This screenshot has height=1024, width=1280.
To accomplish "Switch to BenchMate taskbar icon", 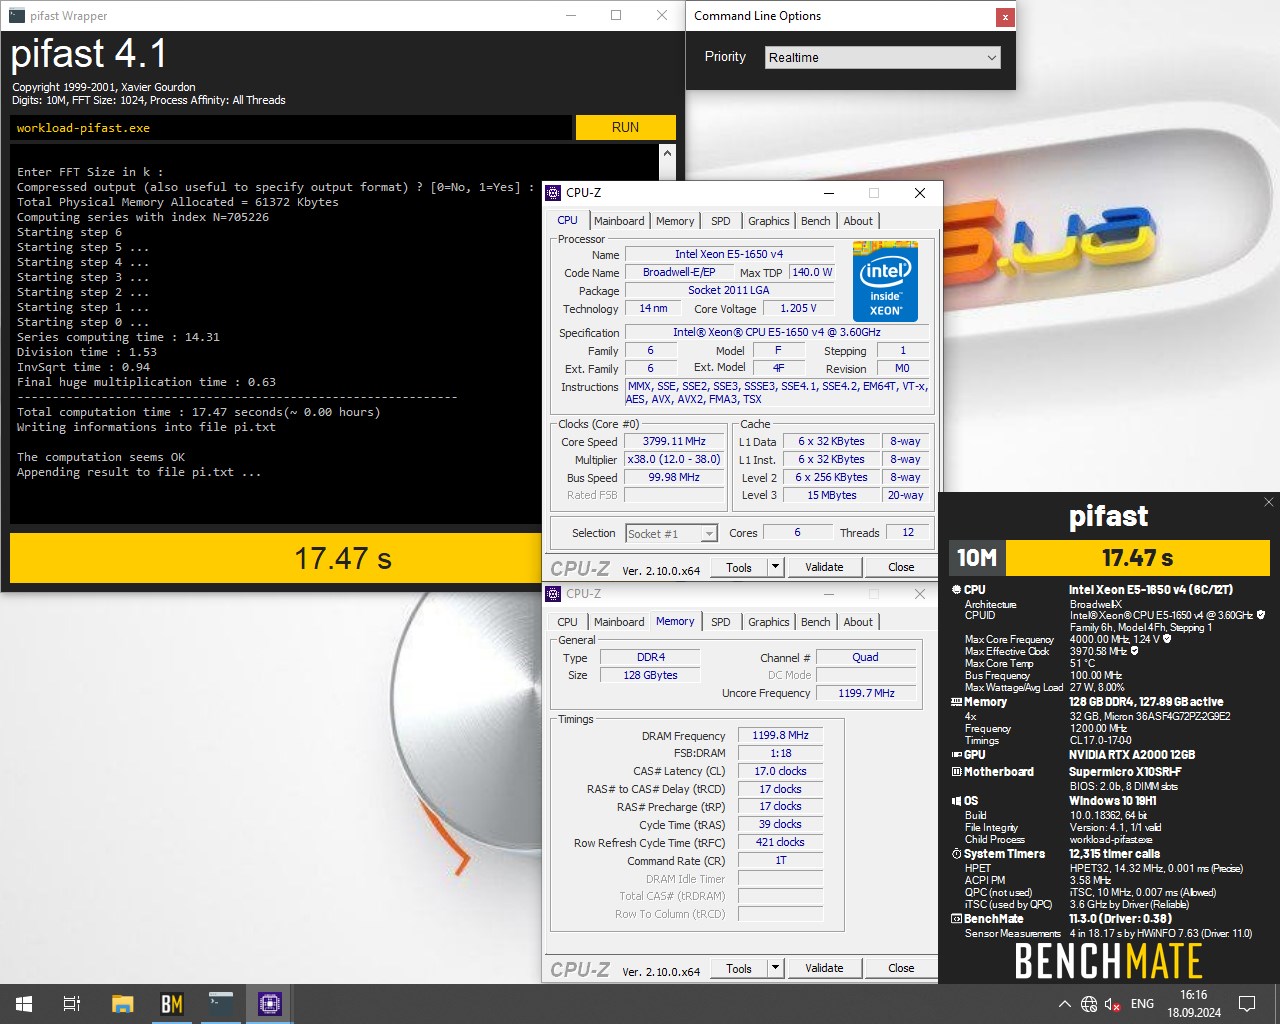I will [x=171, y=1004].
